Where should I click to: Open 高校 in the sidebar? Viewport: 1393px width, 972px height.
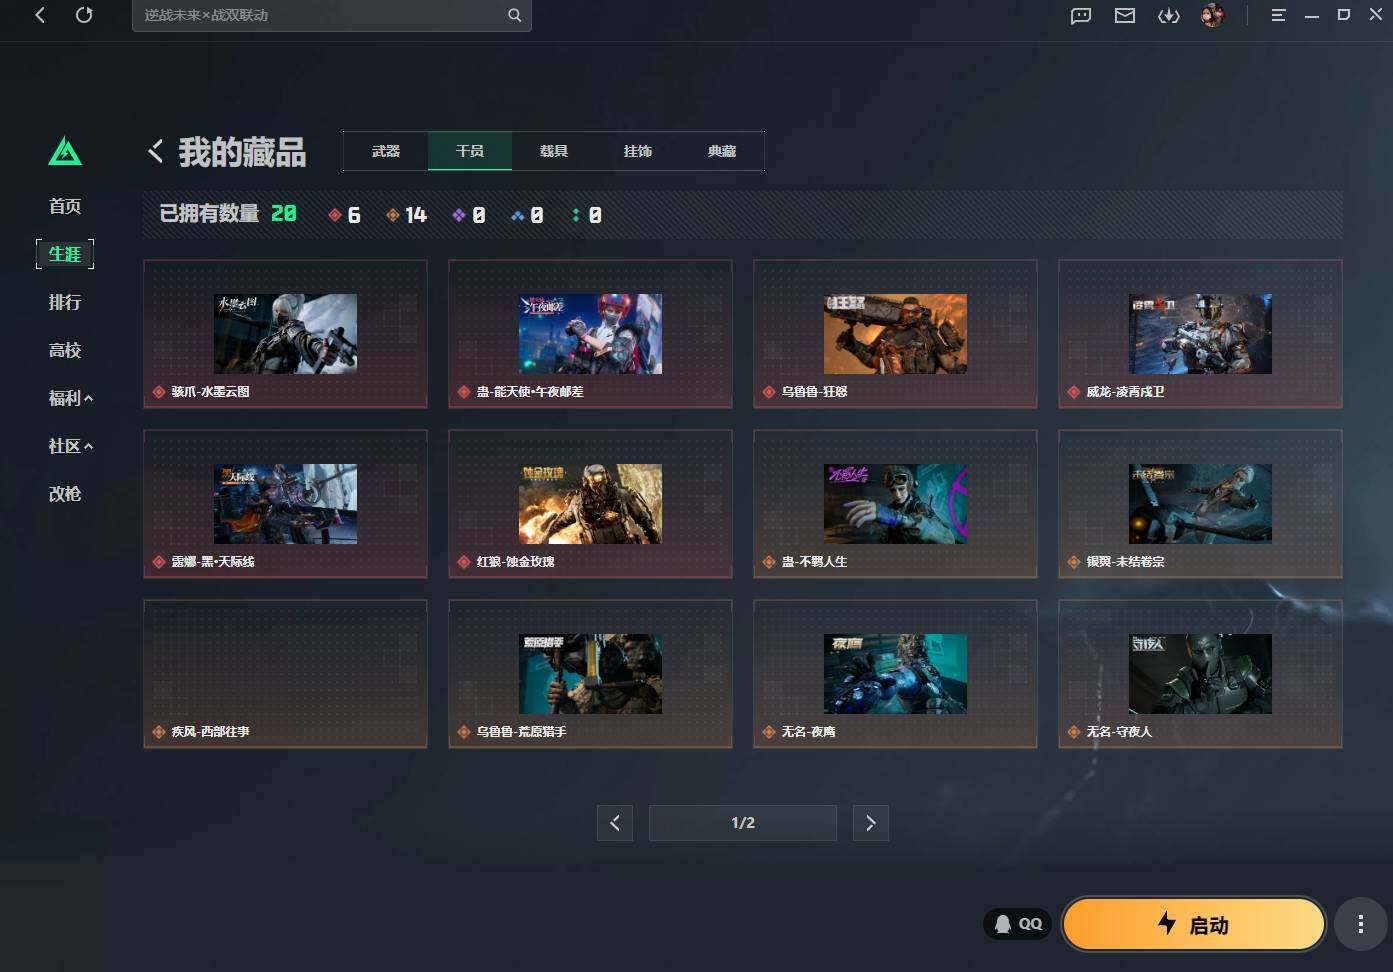point(65,350)
